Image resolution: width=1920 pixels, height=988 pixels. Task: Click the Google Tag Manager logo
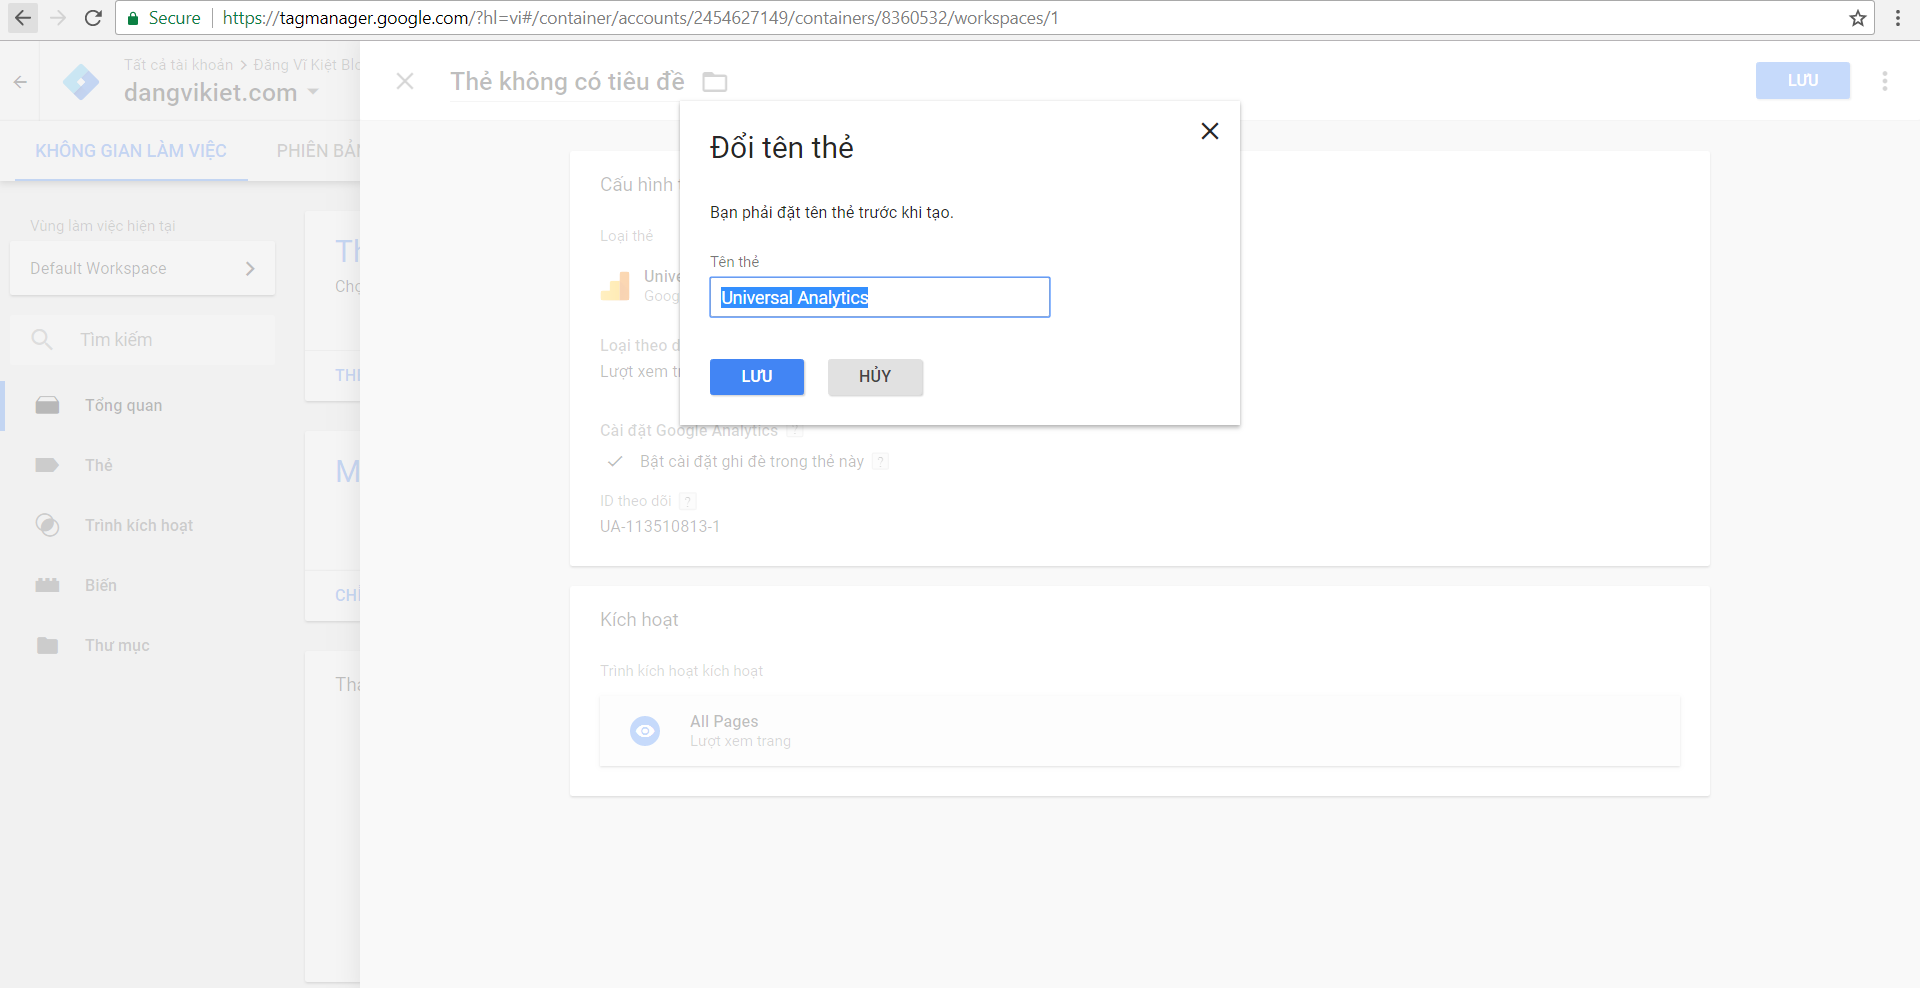click(x=81, y=82)
